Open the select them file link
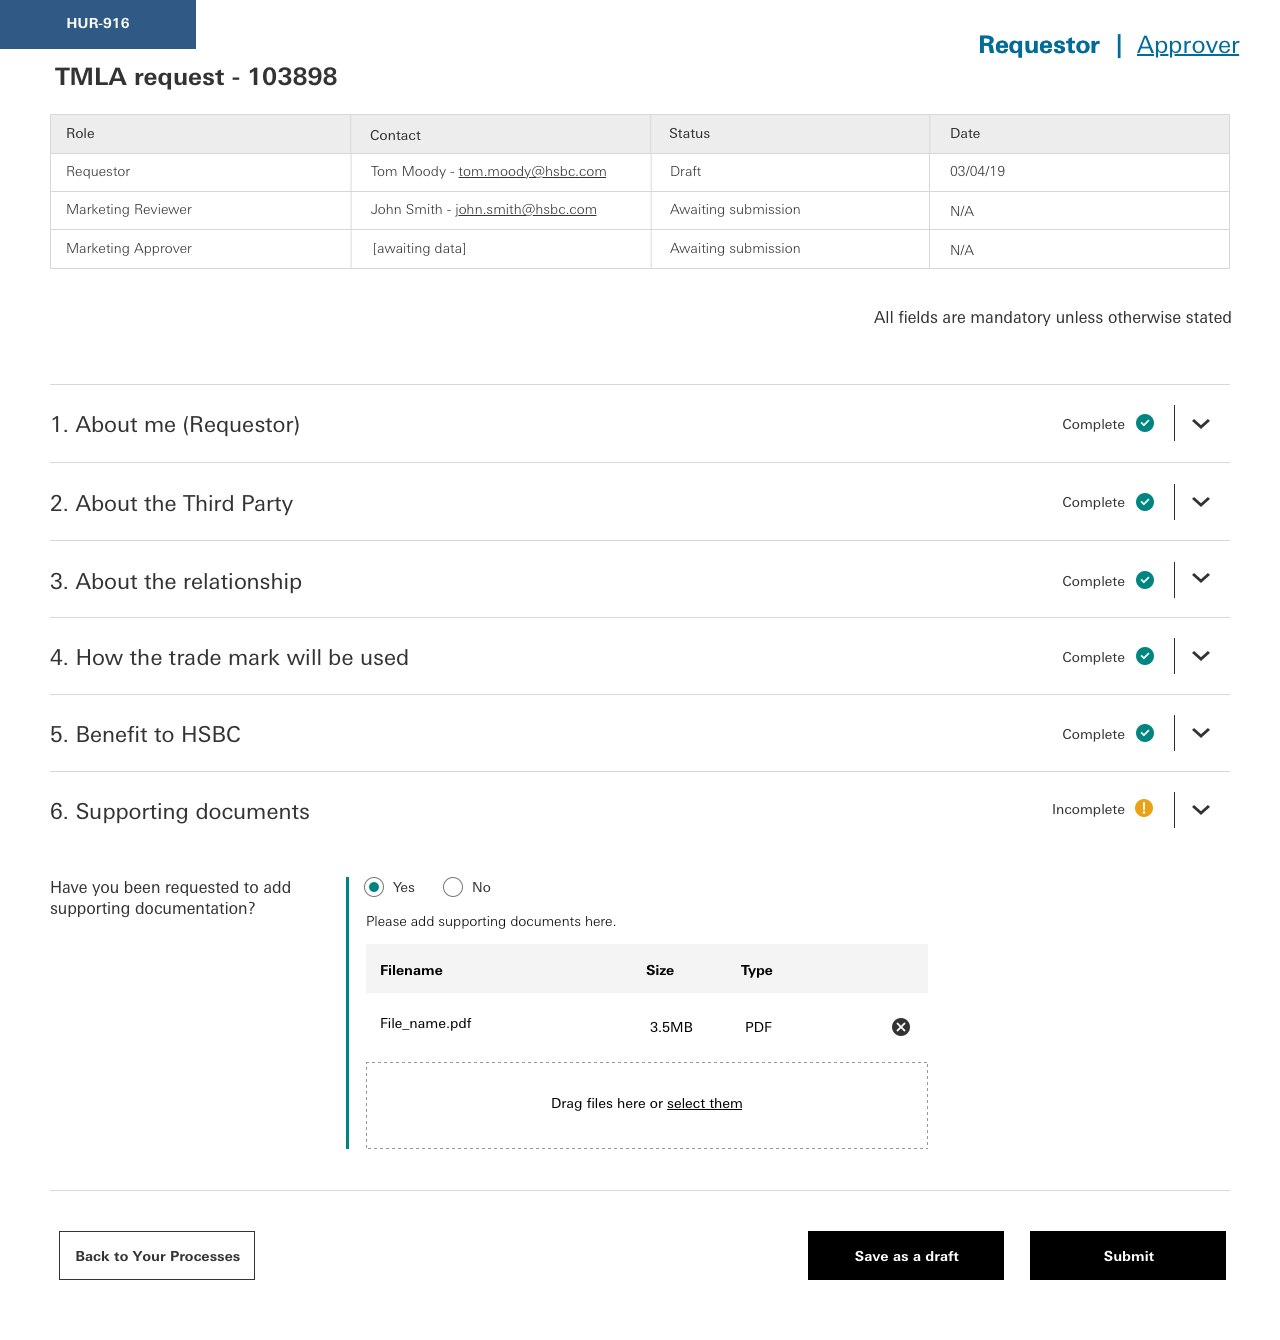This screenshot has width=1280, height=1340. [705, 1103]
